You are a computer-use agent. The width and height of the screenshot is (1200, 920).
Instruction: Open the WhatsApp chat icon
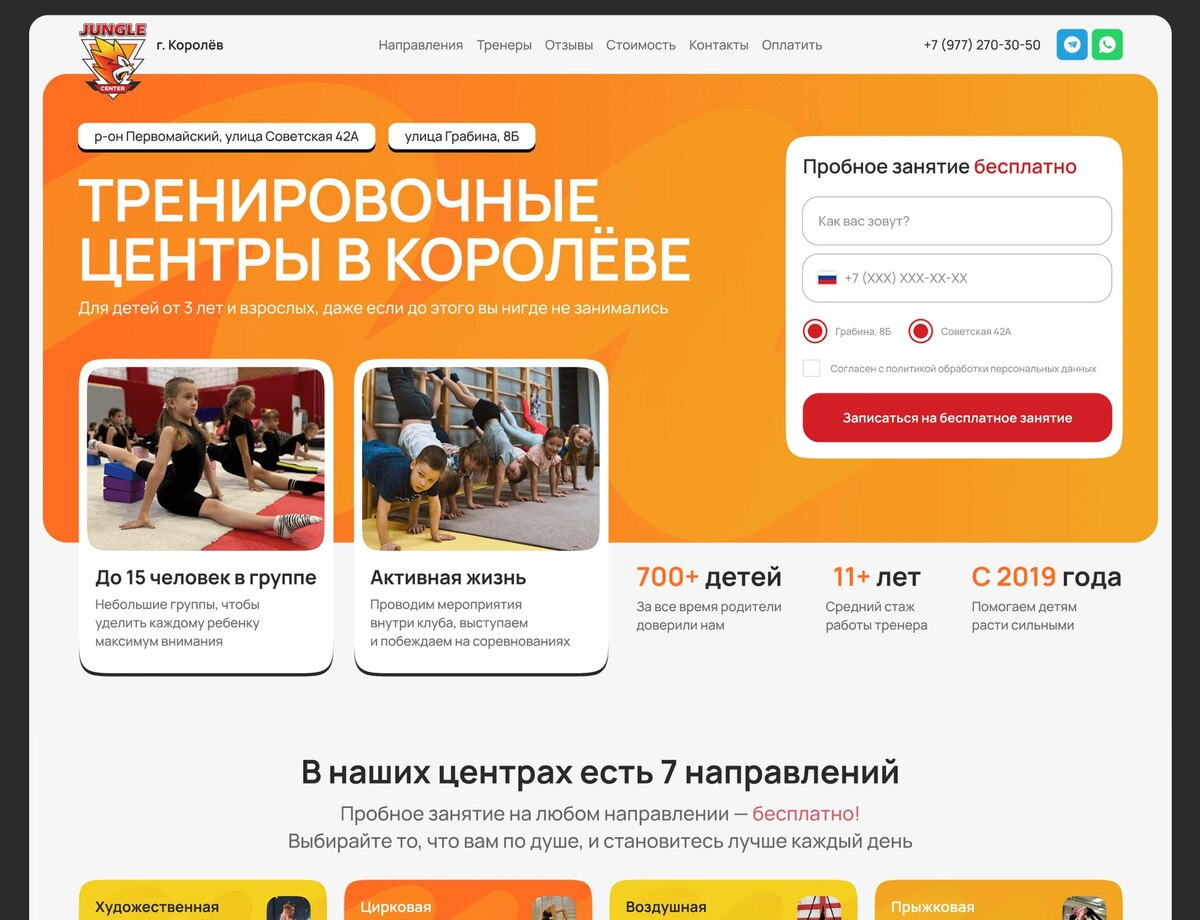(x=1107, y=44)
